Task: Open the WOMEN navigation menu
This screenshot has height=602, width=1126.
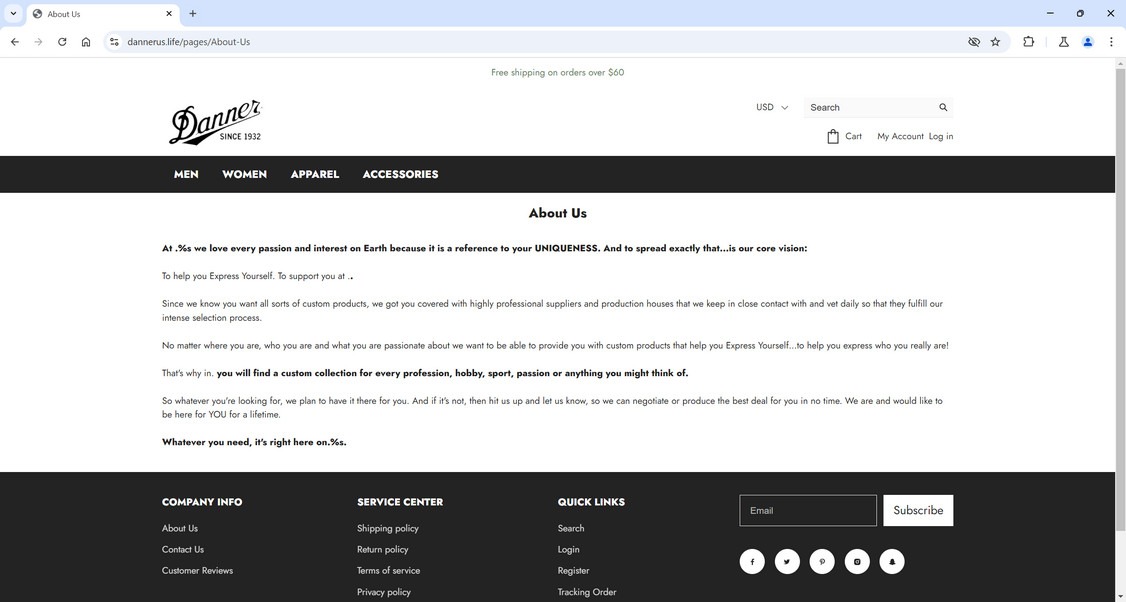Action: 244,175
